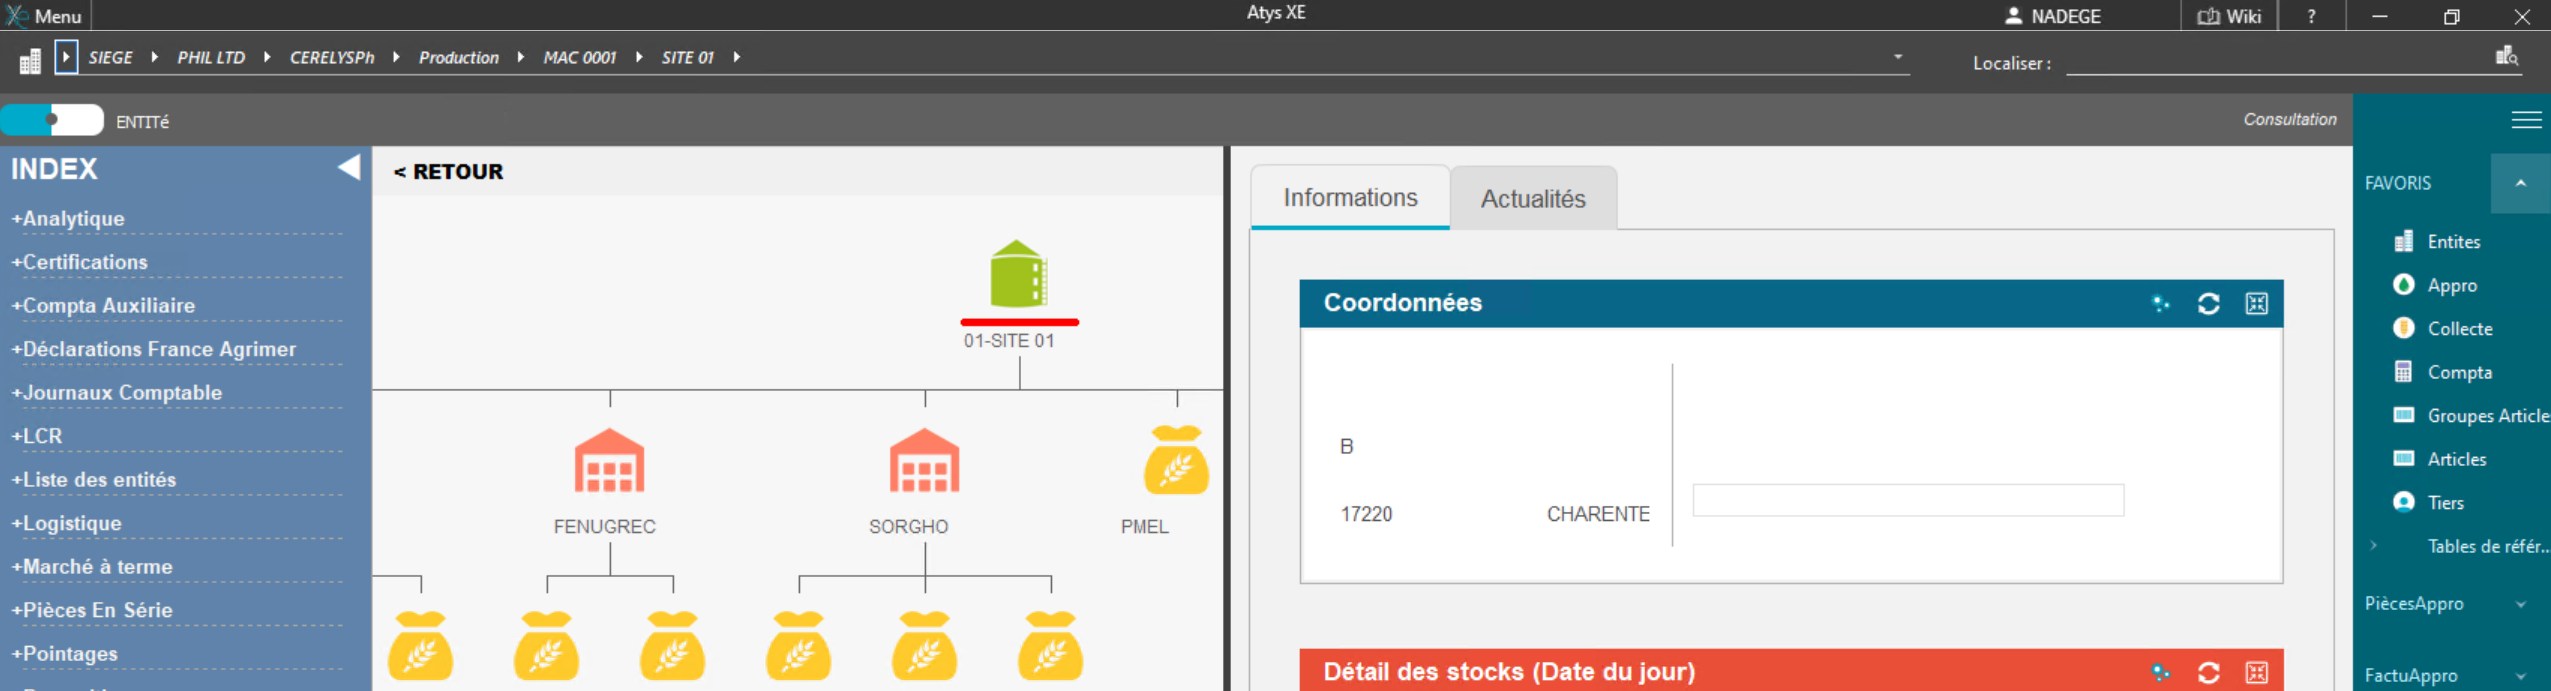
Task: Click Coordonnées panel settings icon
Action: pyautogui.click(x=2160, y=303)
